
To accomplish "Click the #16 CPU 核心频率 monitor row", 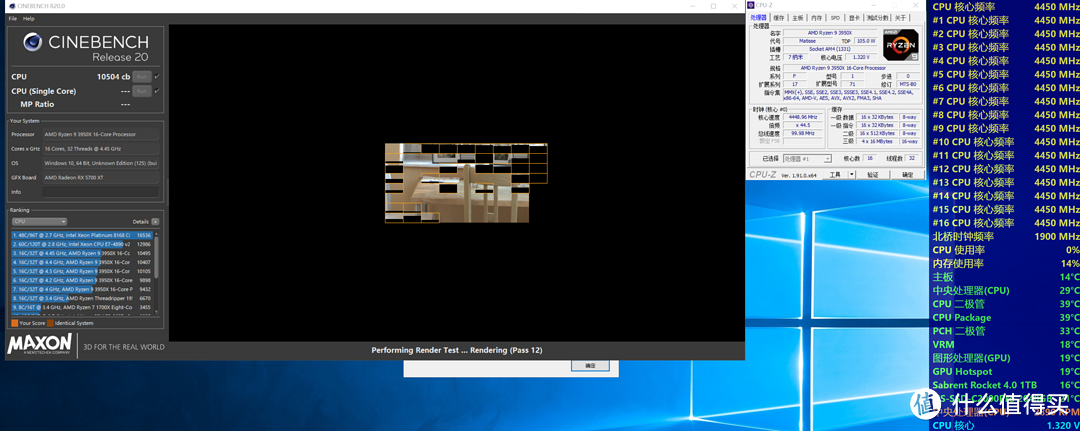I will 1006,222.
